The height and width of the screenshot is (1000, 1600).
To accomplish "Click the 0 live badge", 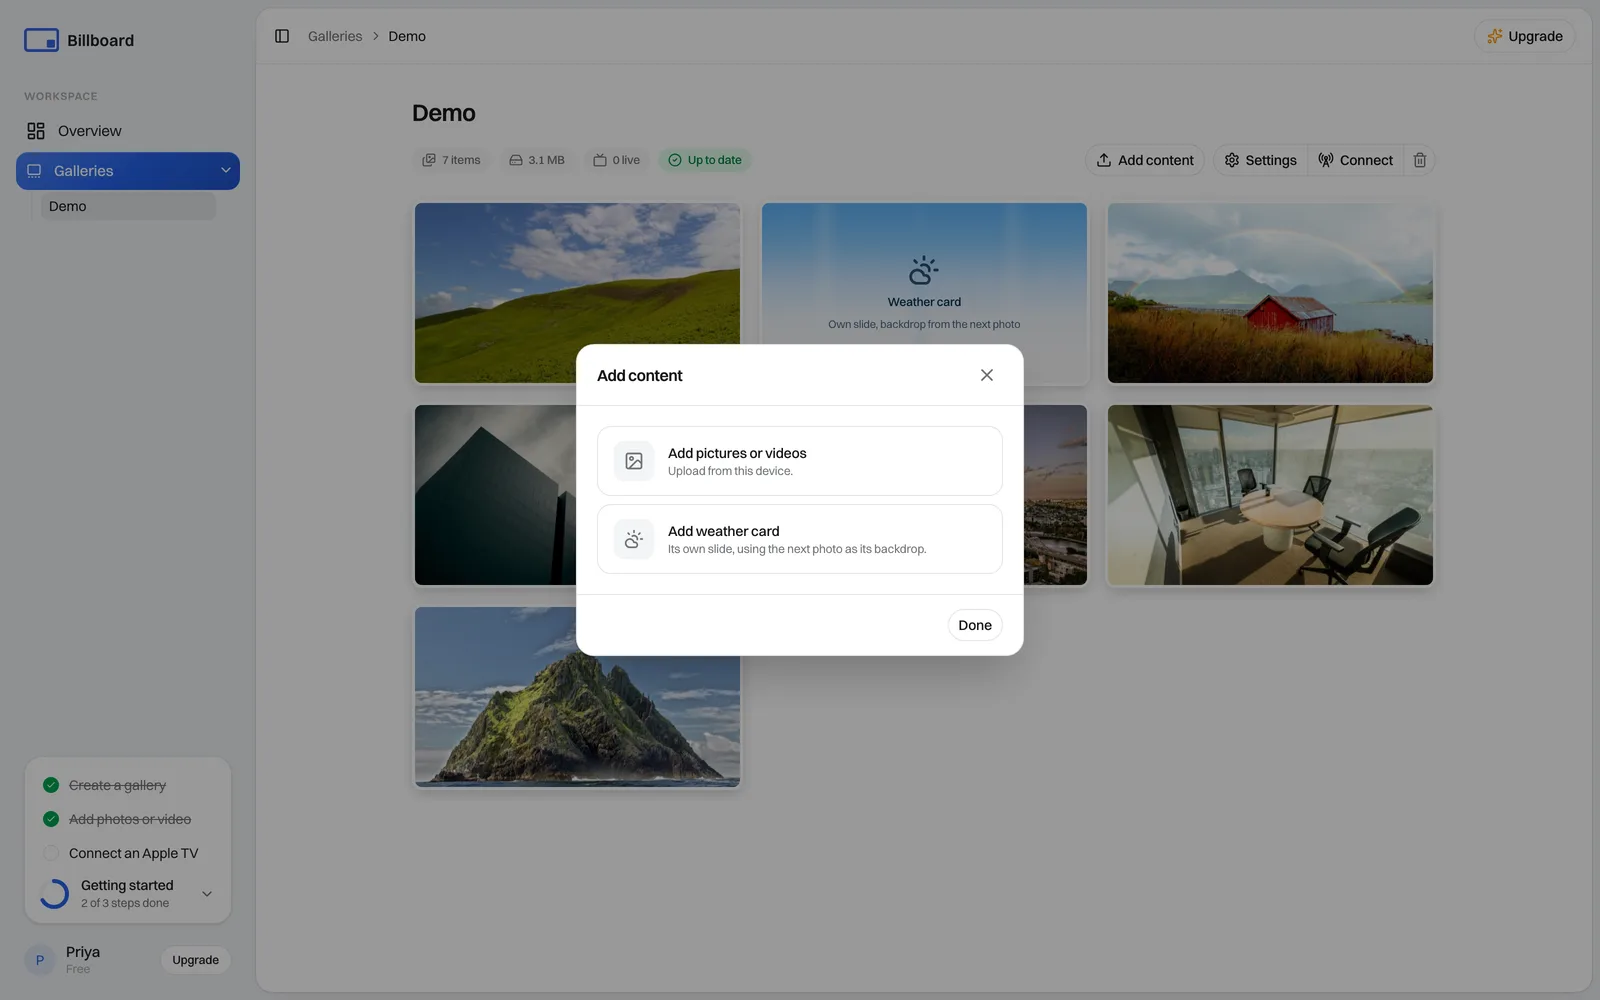I will pos(616,160).
